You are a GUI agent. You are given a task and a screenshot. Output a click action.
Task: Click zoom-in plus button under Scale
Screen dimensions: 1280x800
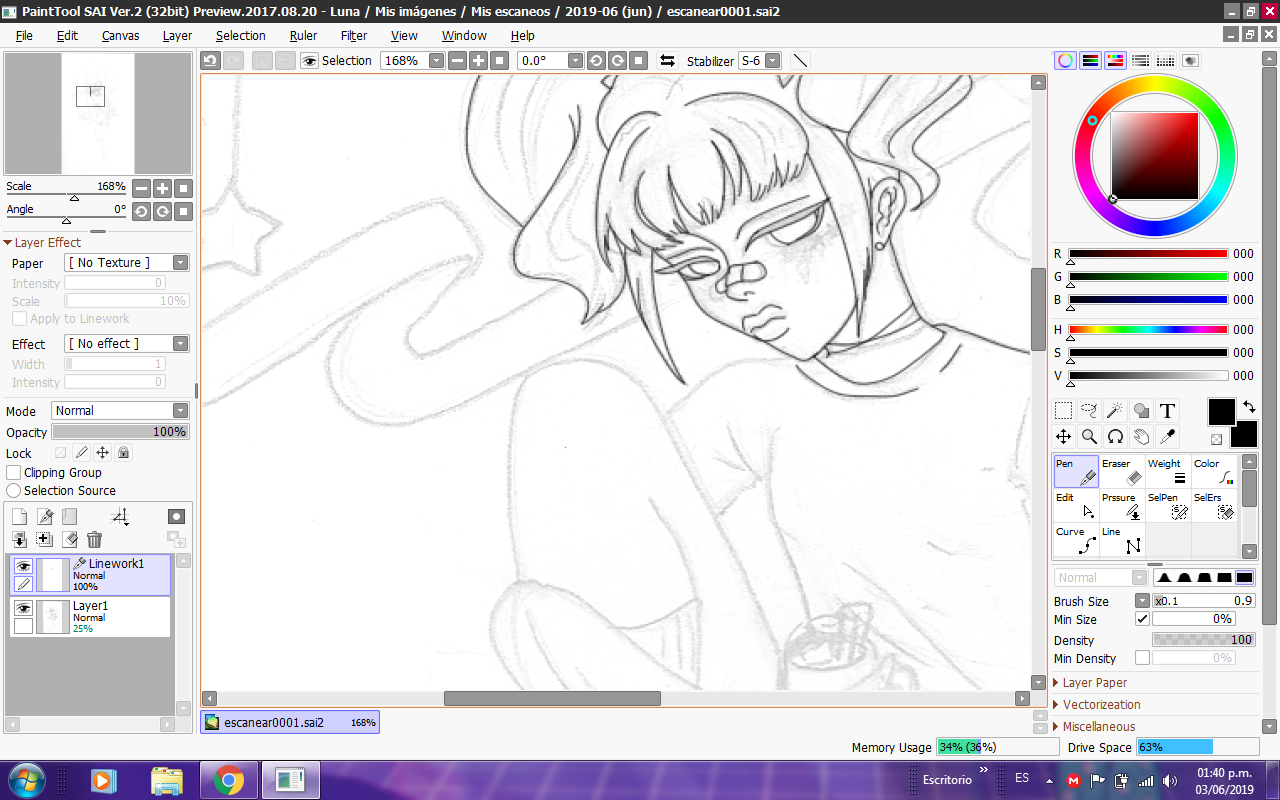coord(162,188)
